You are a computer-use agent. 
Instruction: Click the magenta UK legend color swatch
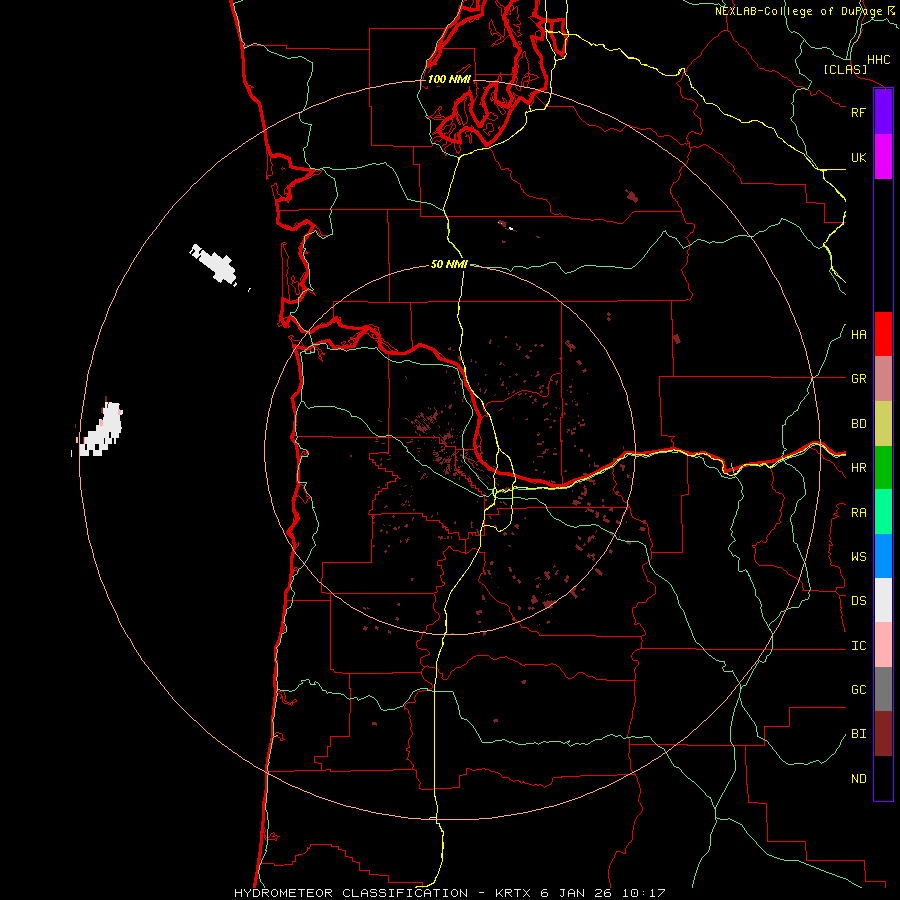pyautogui.click(x=883, y=157)
